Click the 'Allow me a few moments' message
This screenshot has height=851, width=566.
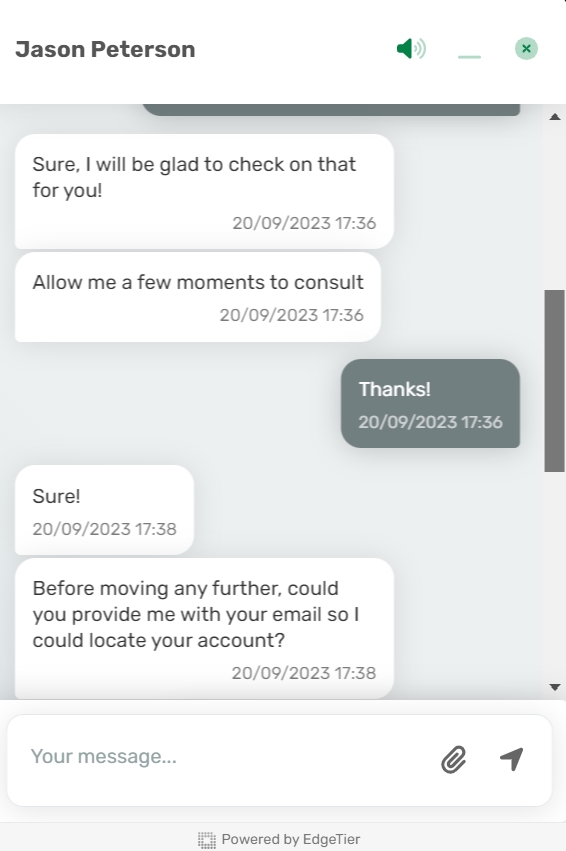(198, 297)
